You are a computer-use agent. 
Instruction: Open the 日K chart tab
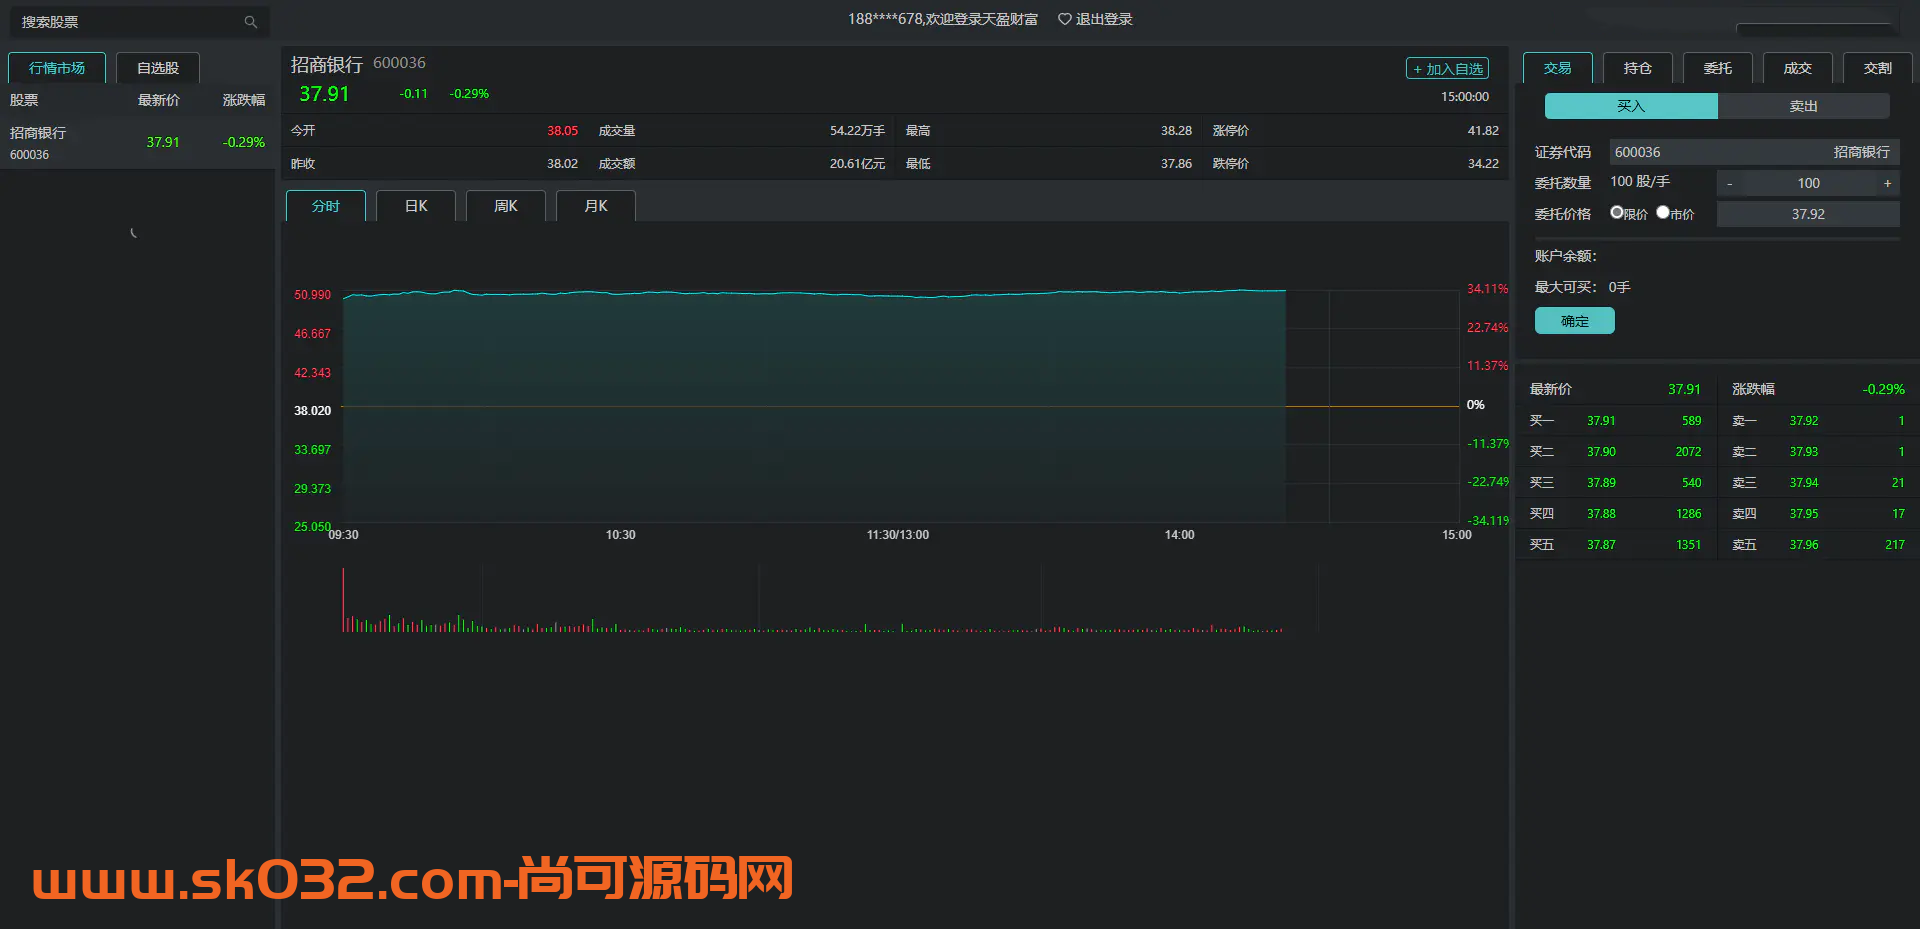coord(416,206)
